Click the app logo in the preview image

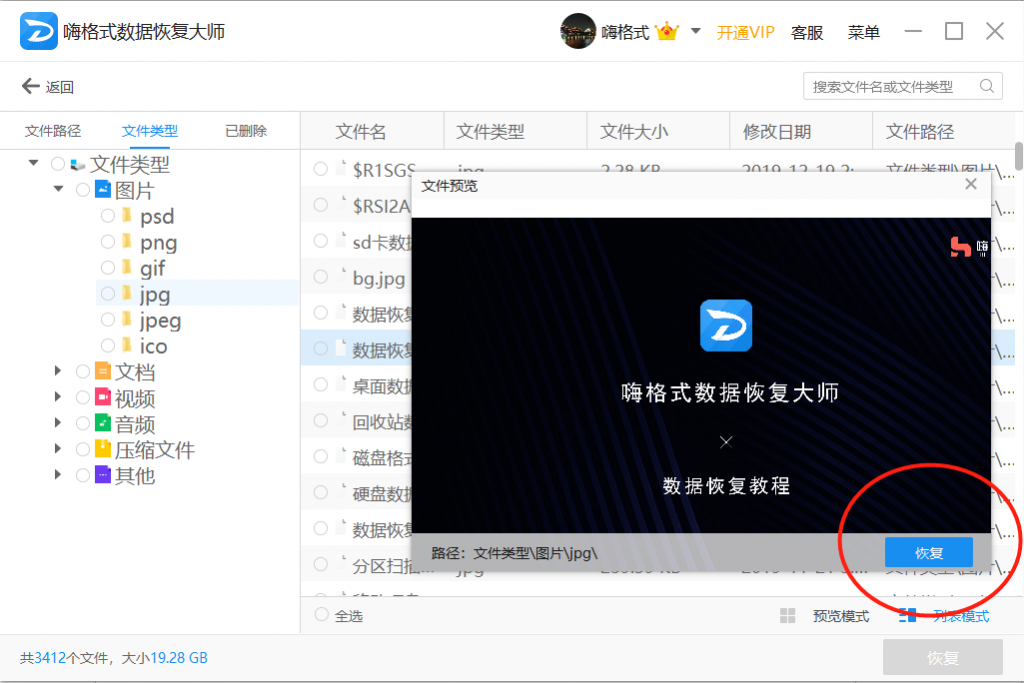pos(726,325)
